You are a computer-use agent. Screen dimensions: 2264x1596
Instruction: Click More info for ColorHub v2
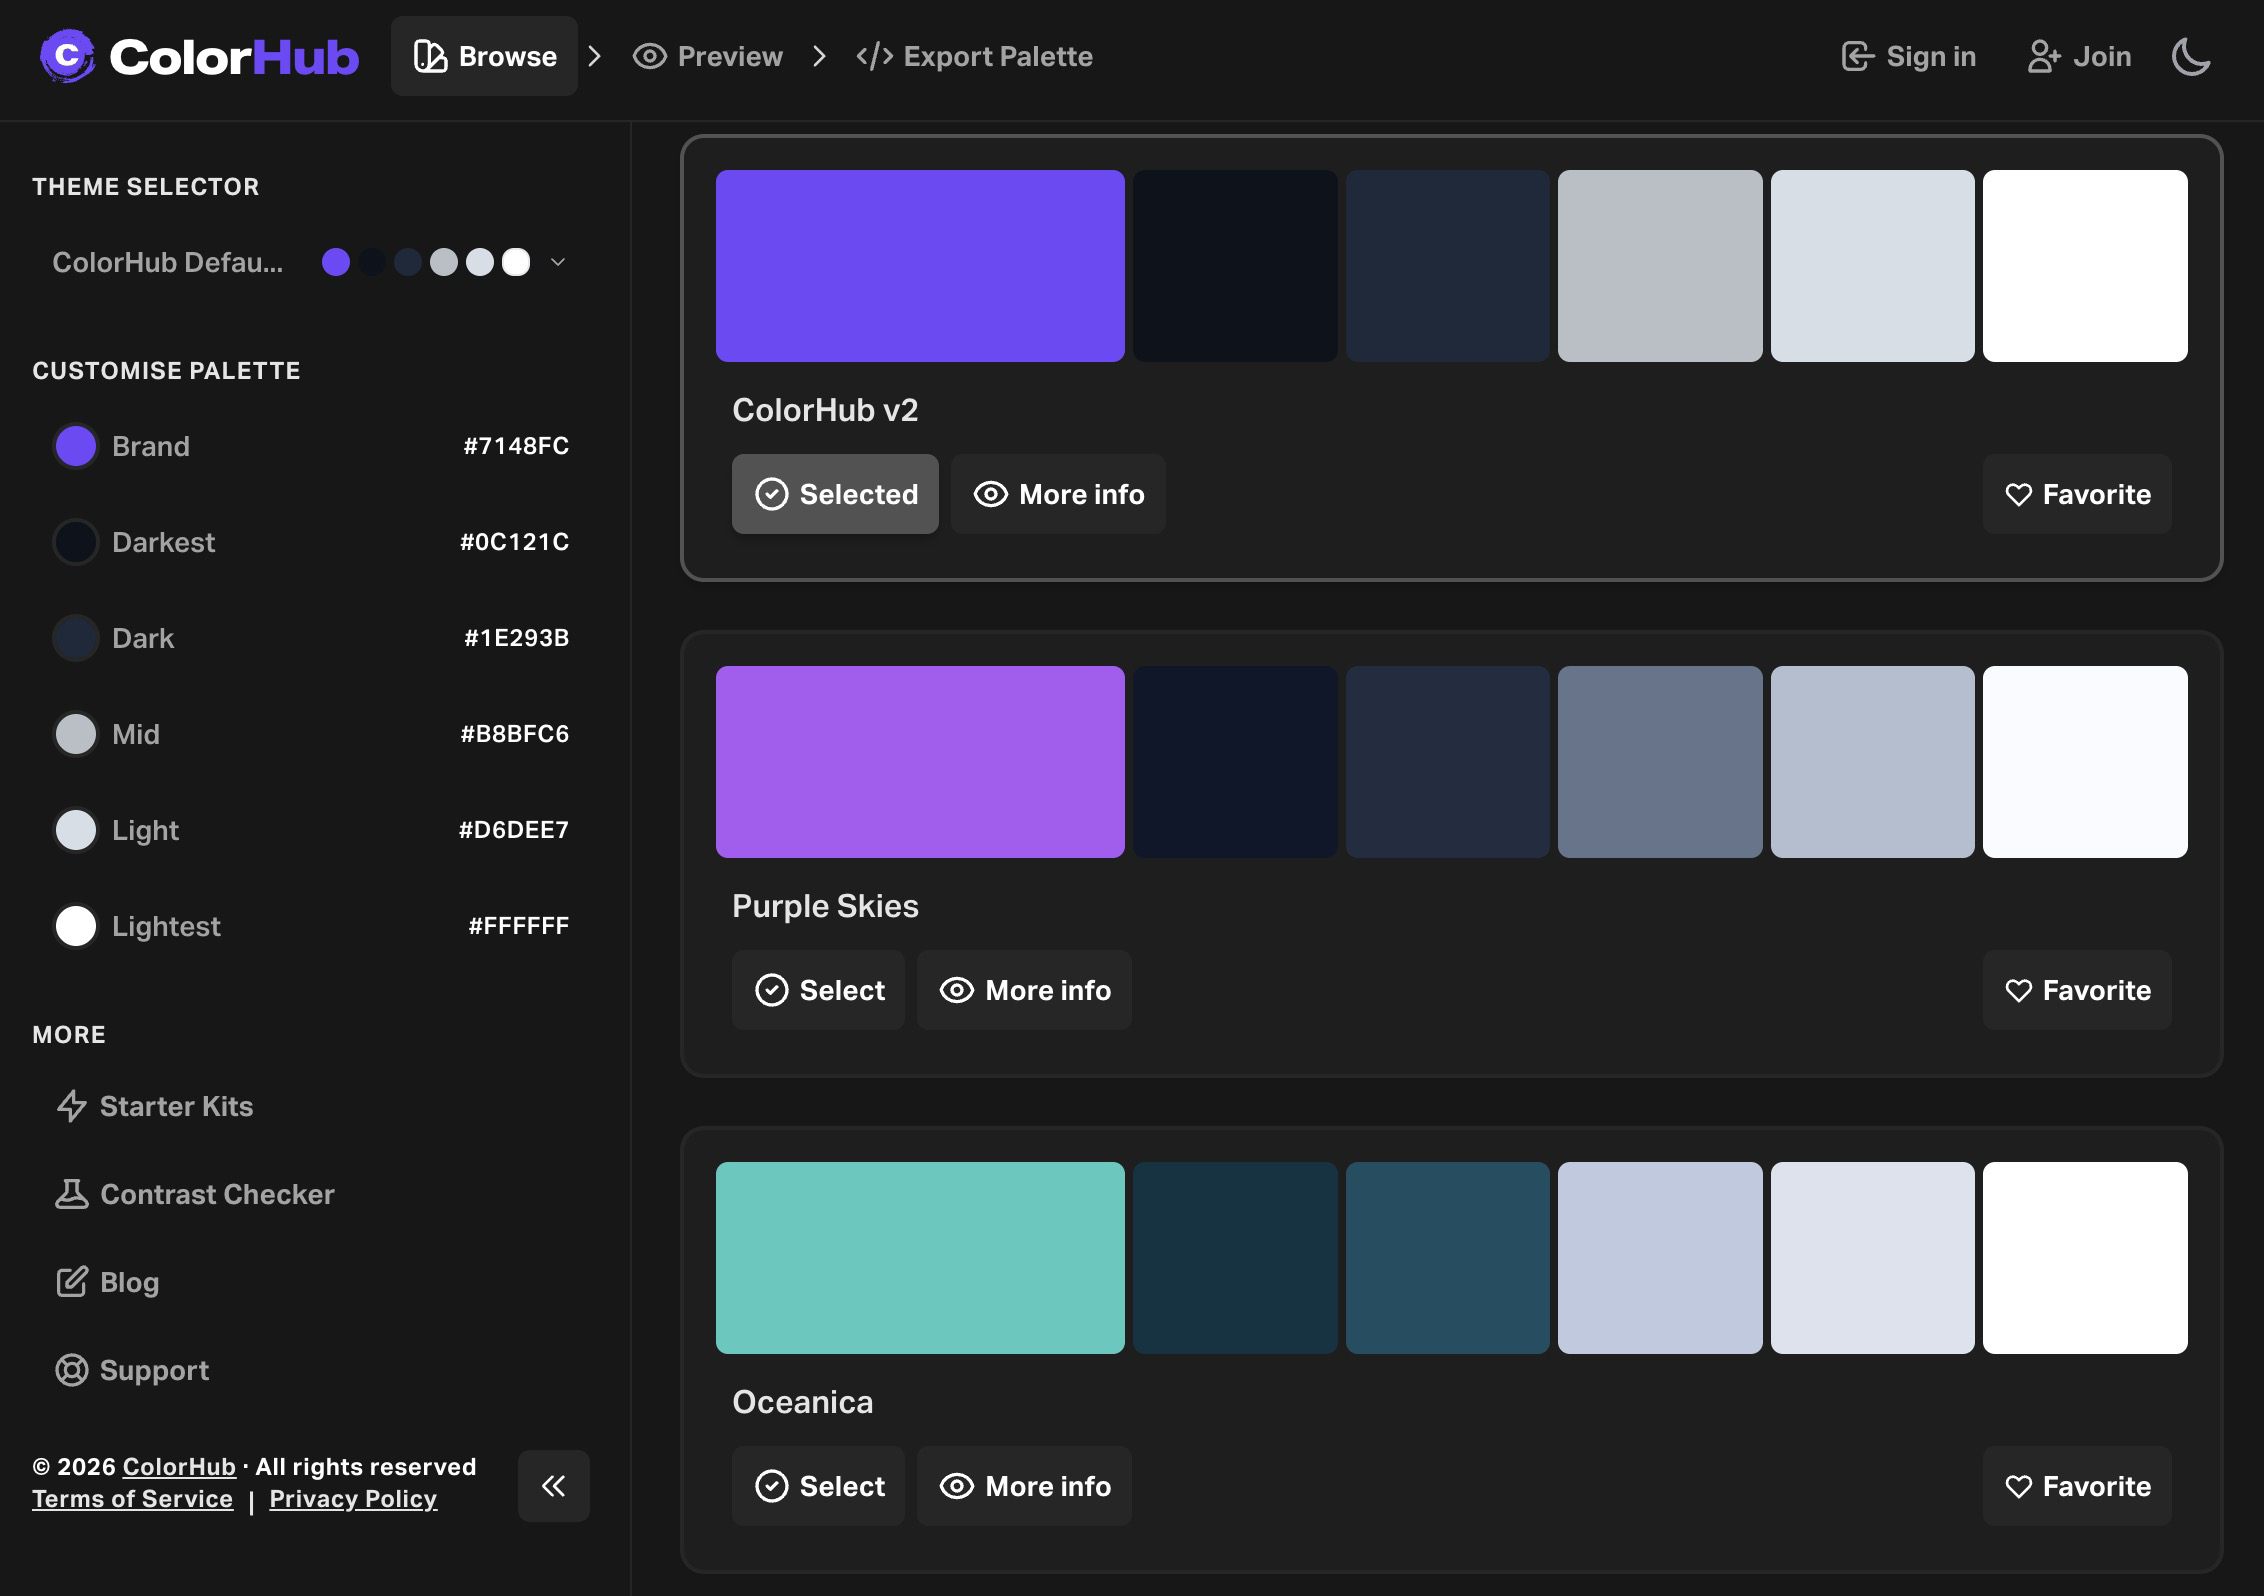click(x=1058, y=494)
